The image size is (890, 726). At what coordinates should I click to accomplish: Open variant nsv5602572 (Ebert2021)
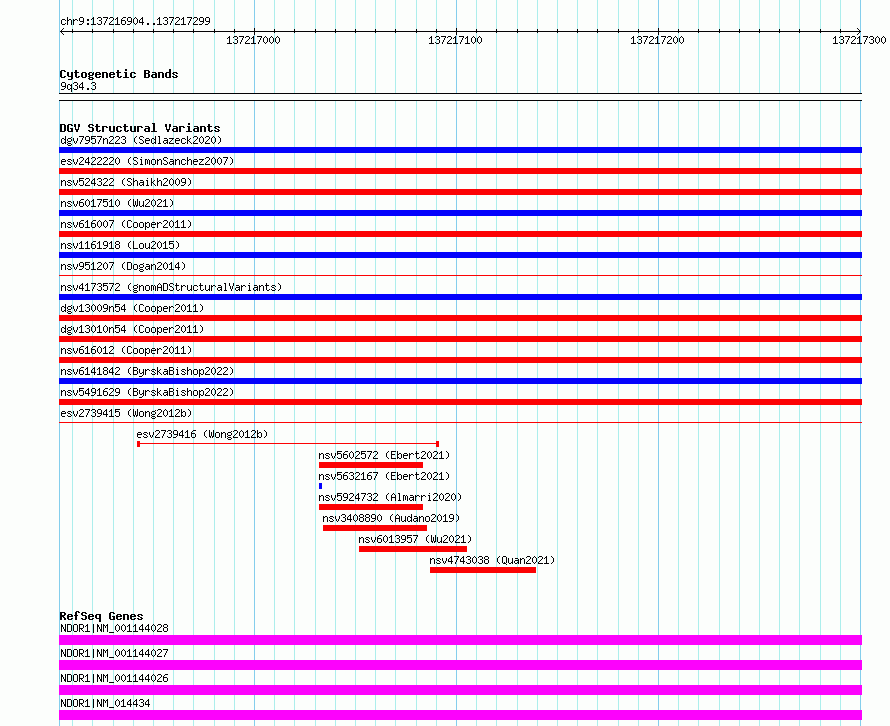tap(384, 455)
